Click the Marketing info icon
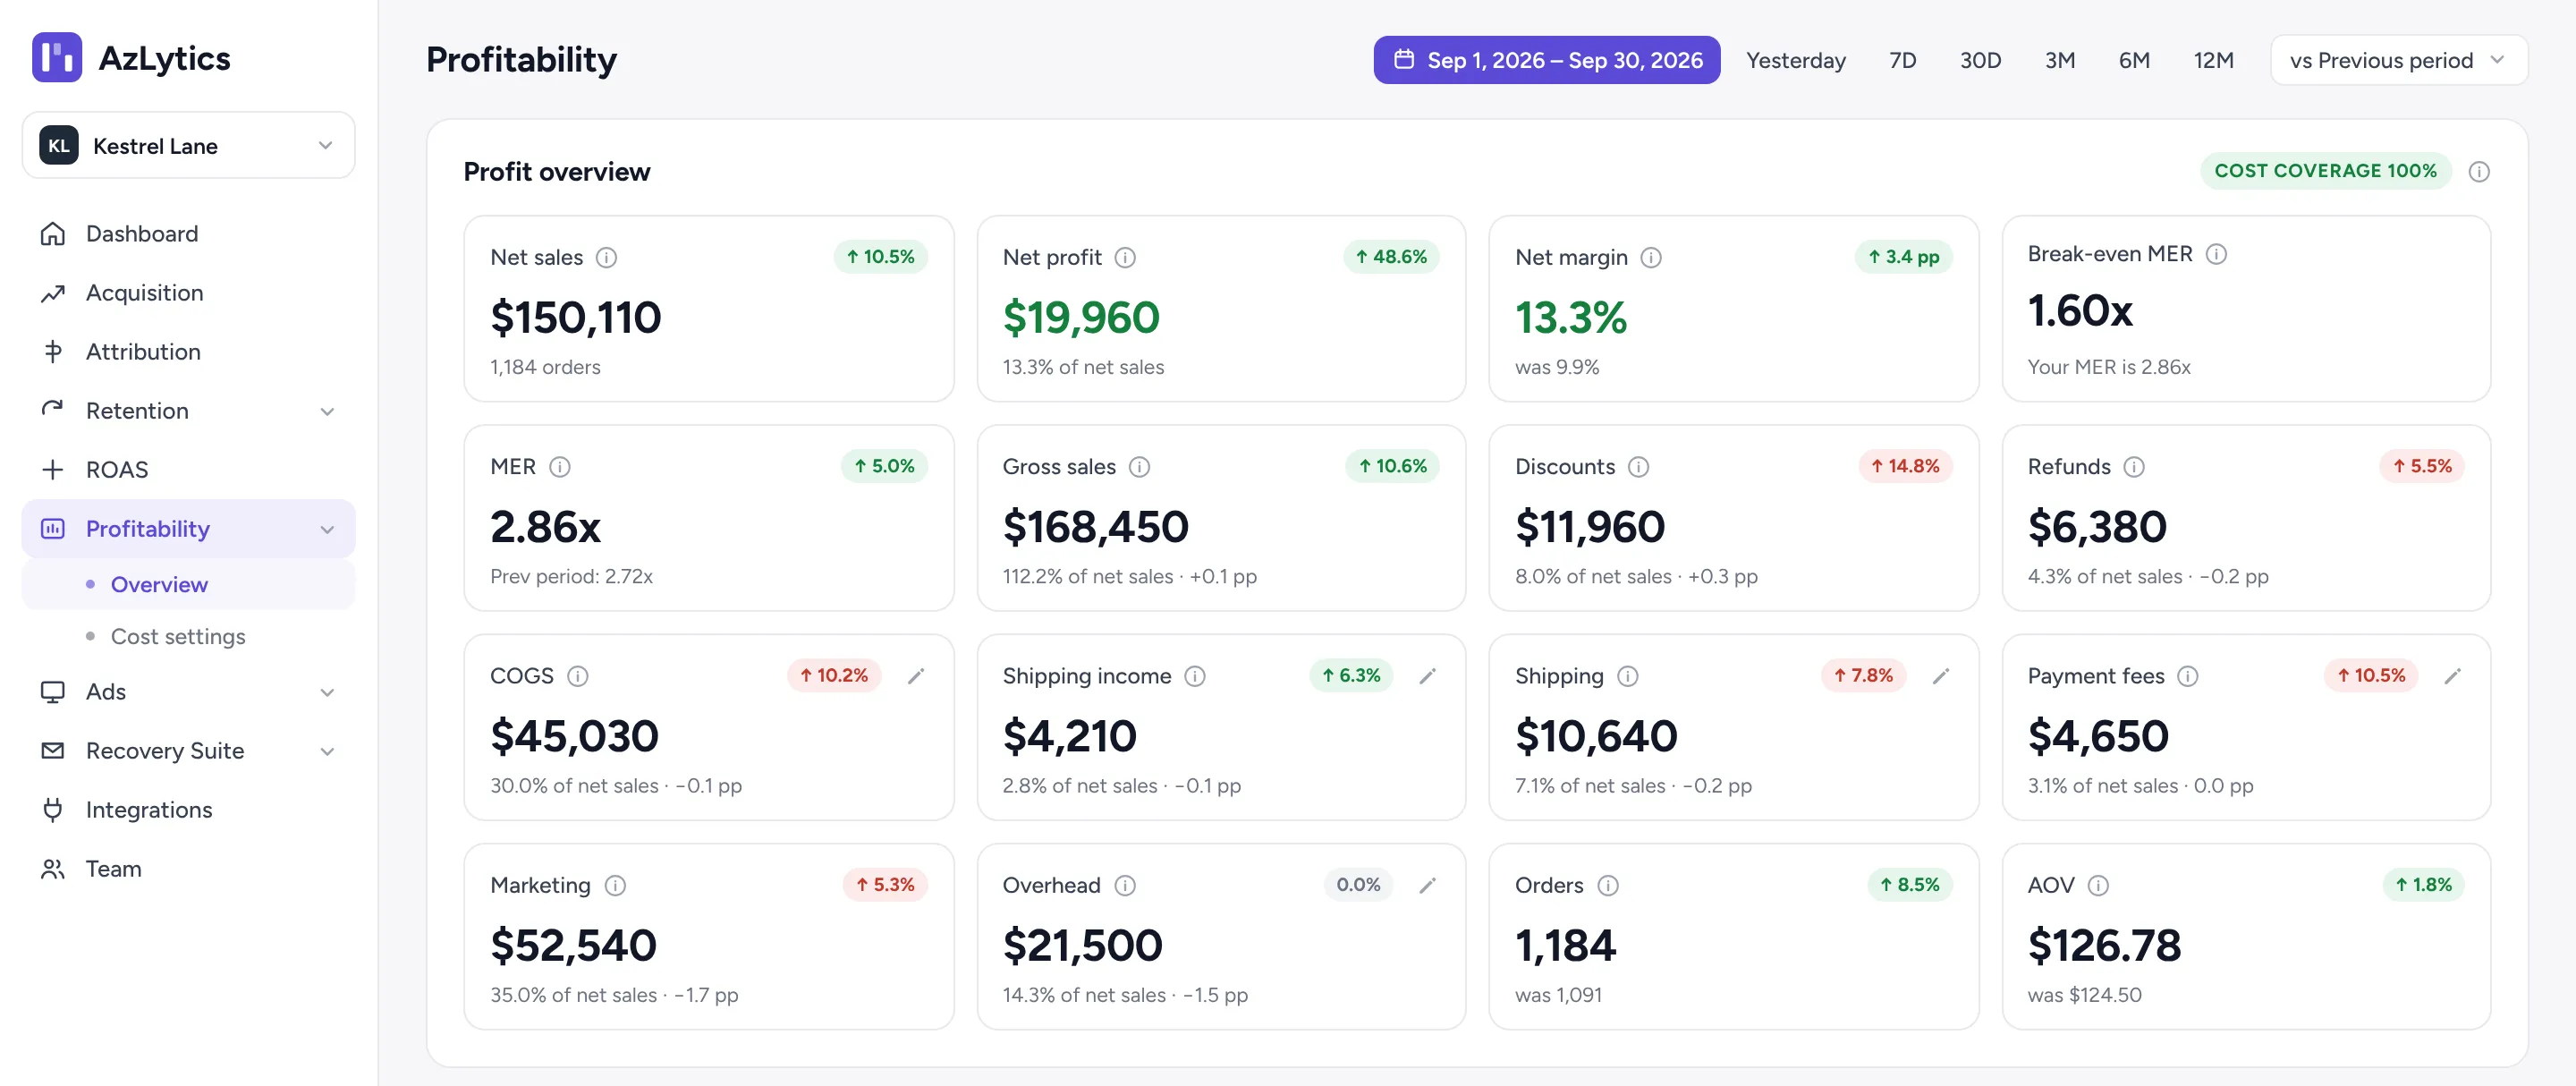Viewport: 2576px width, 1086px height. click(615, 885)
